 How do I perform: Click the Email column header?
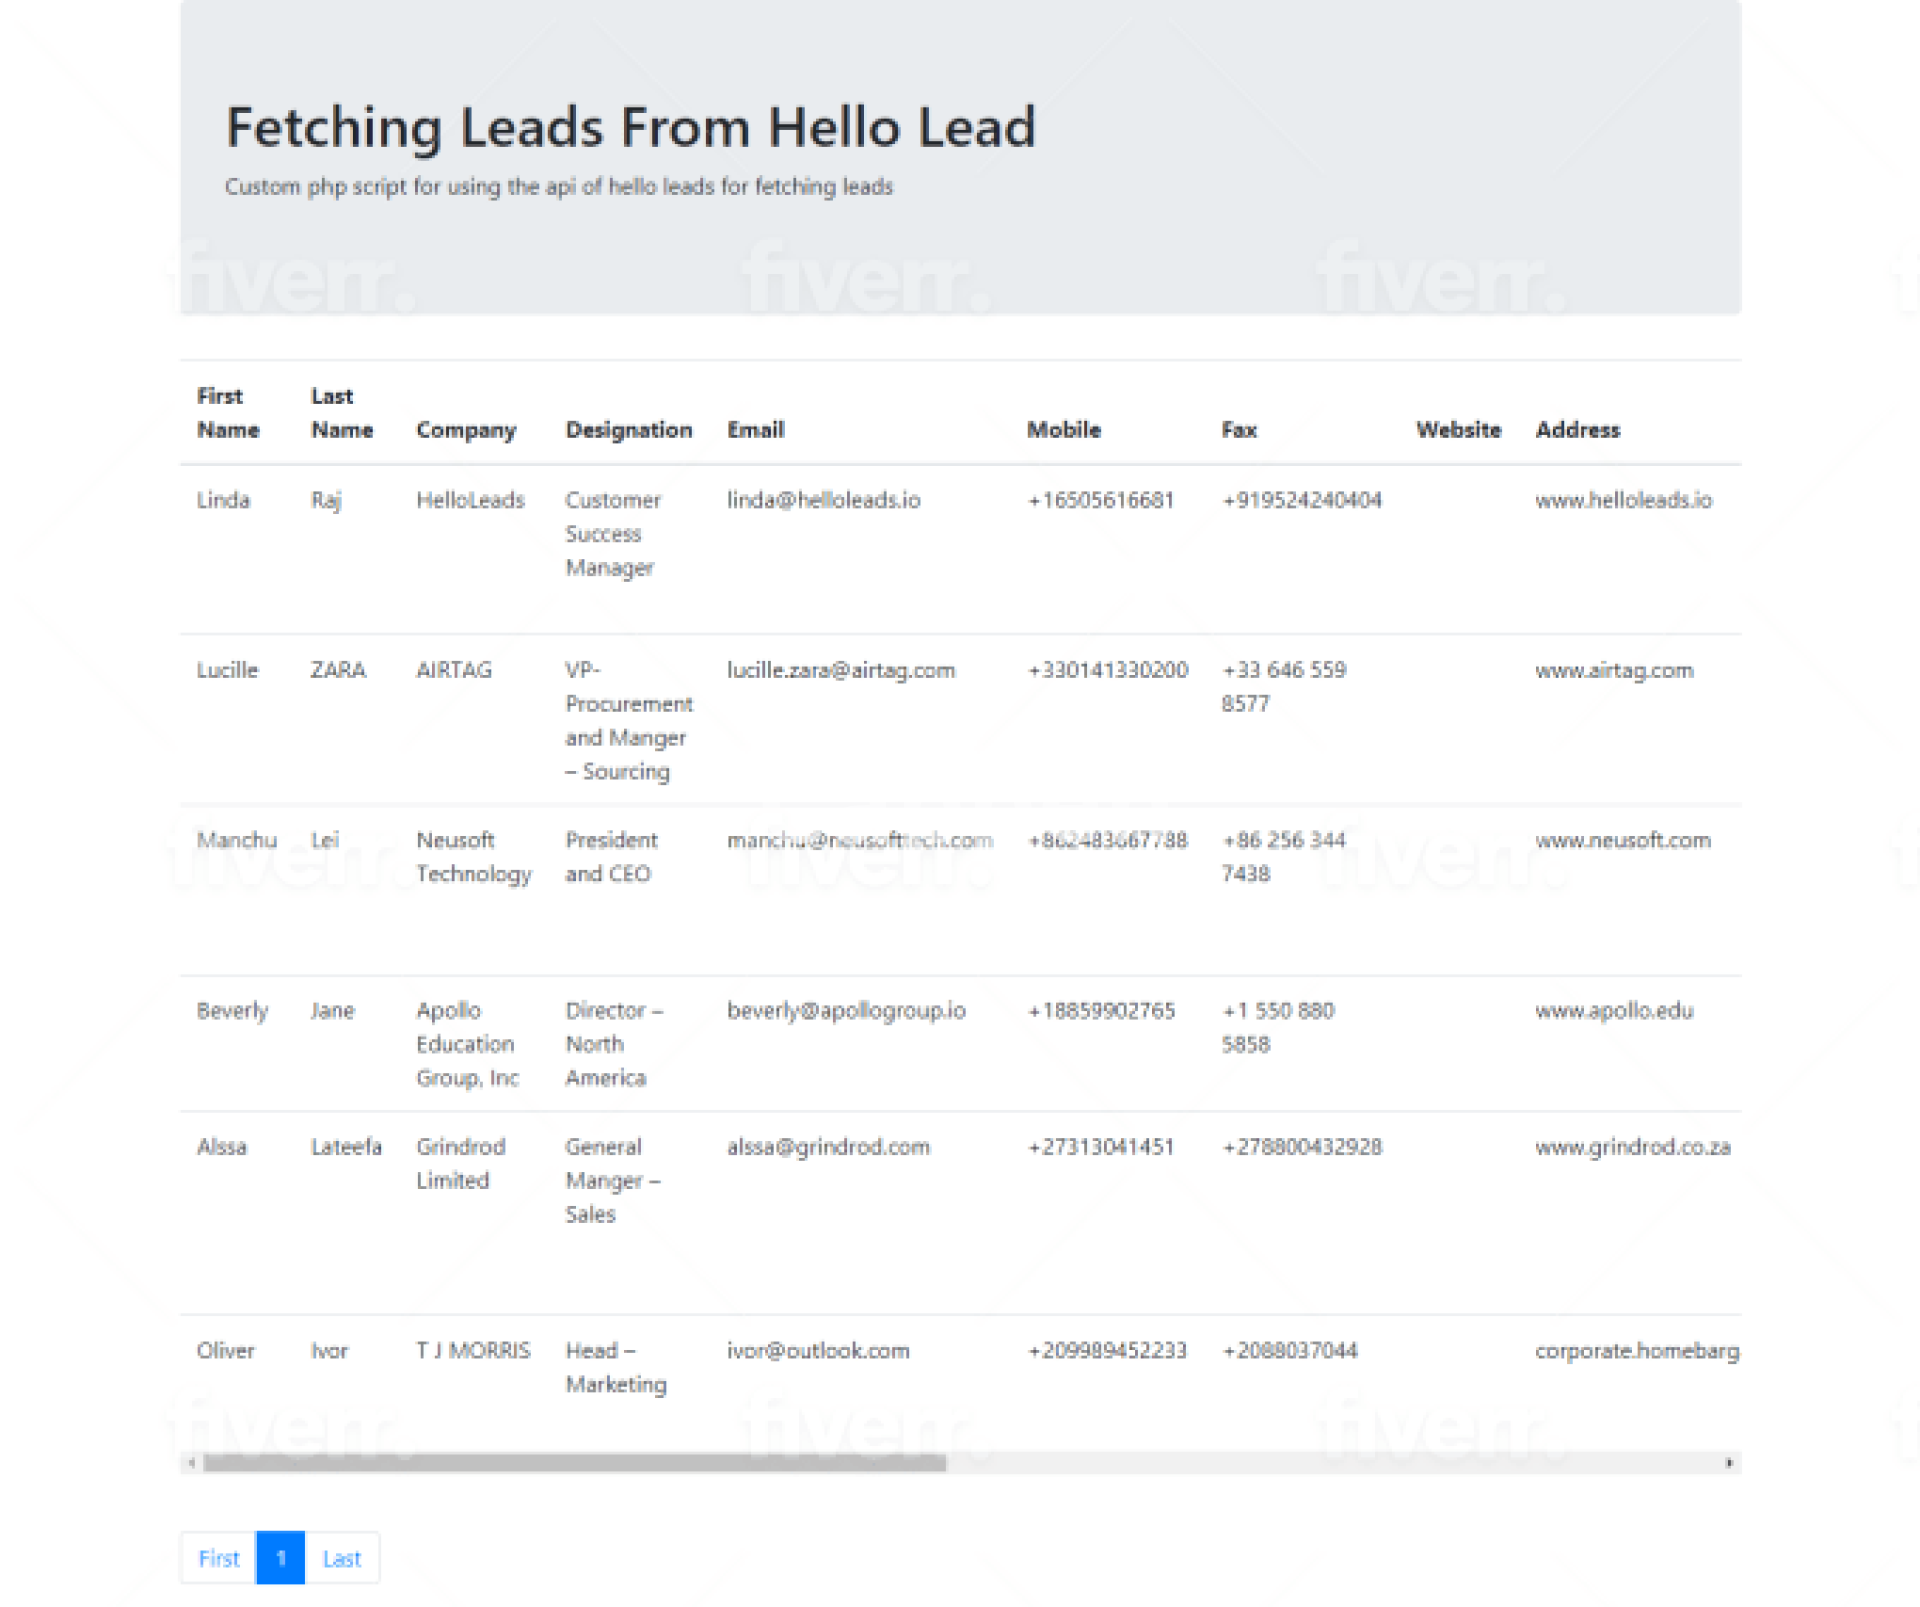[755, 430]
